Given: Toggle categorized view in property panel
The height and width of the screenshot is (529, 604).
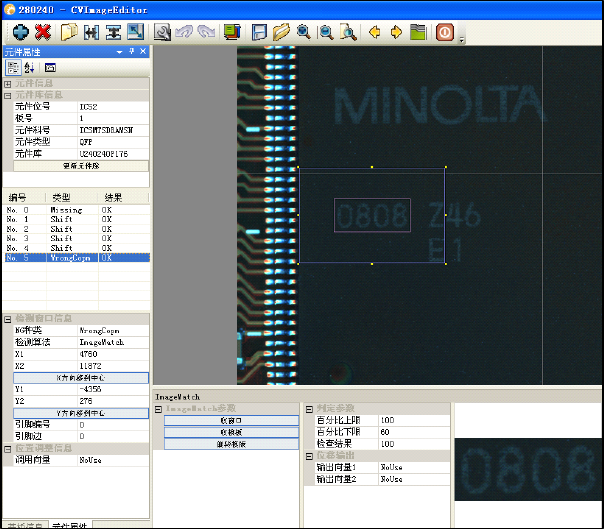Looking at the screenshot, I should click(14, 67).
